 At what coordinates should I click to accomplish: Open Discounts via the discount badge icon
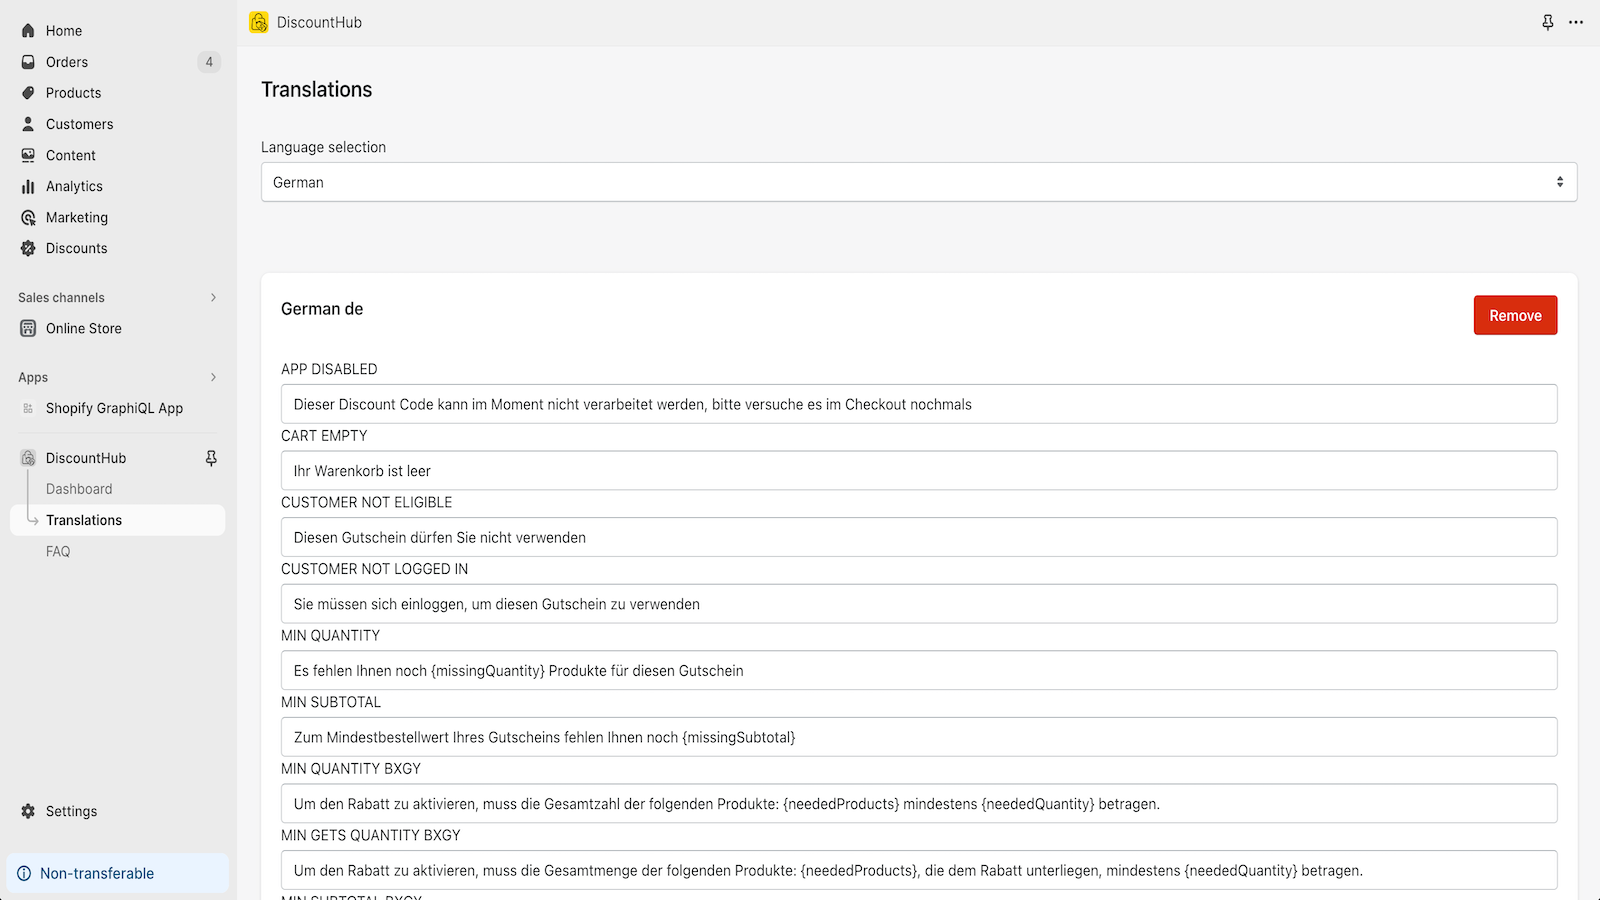pos(28,248)
